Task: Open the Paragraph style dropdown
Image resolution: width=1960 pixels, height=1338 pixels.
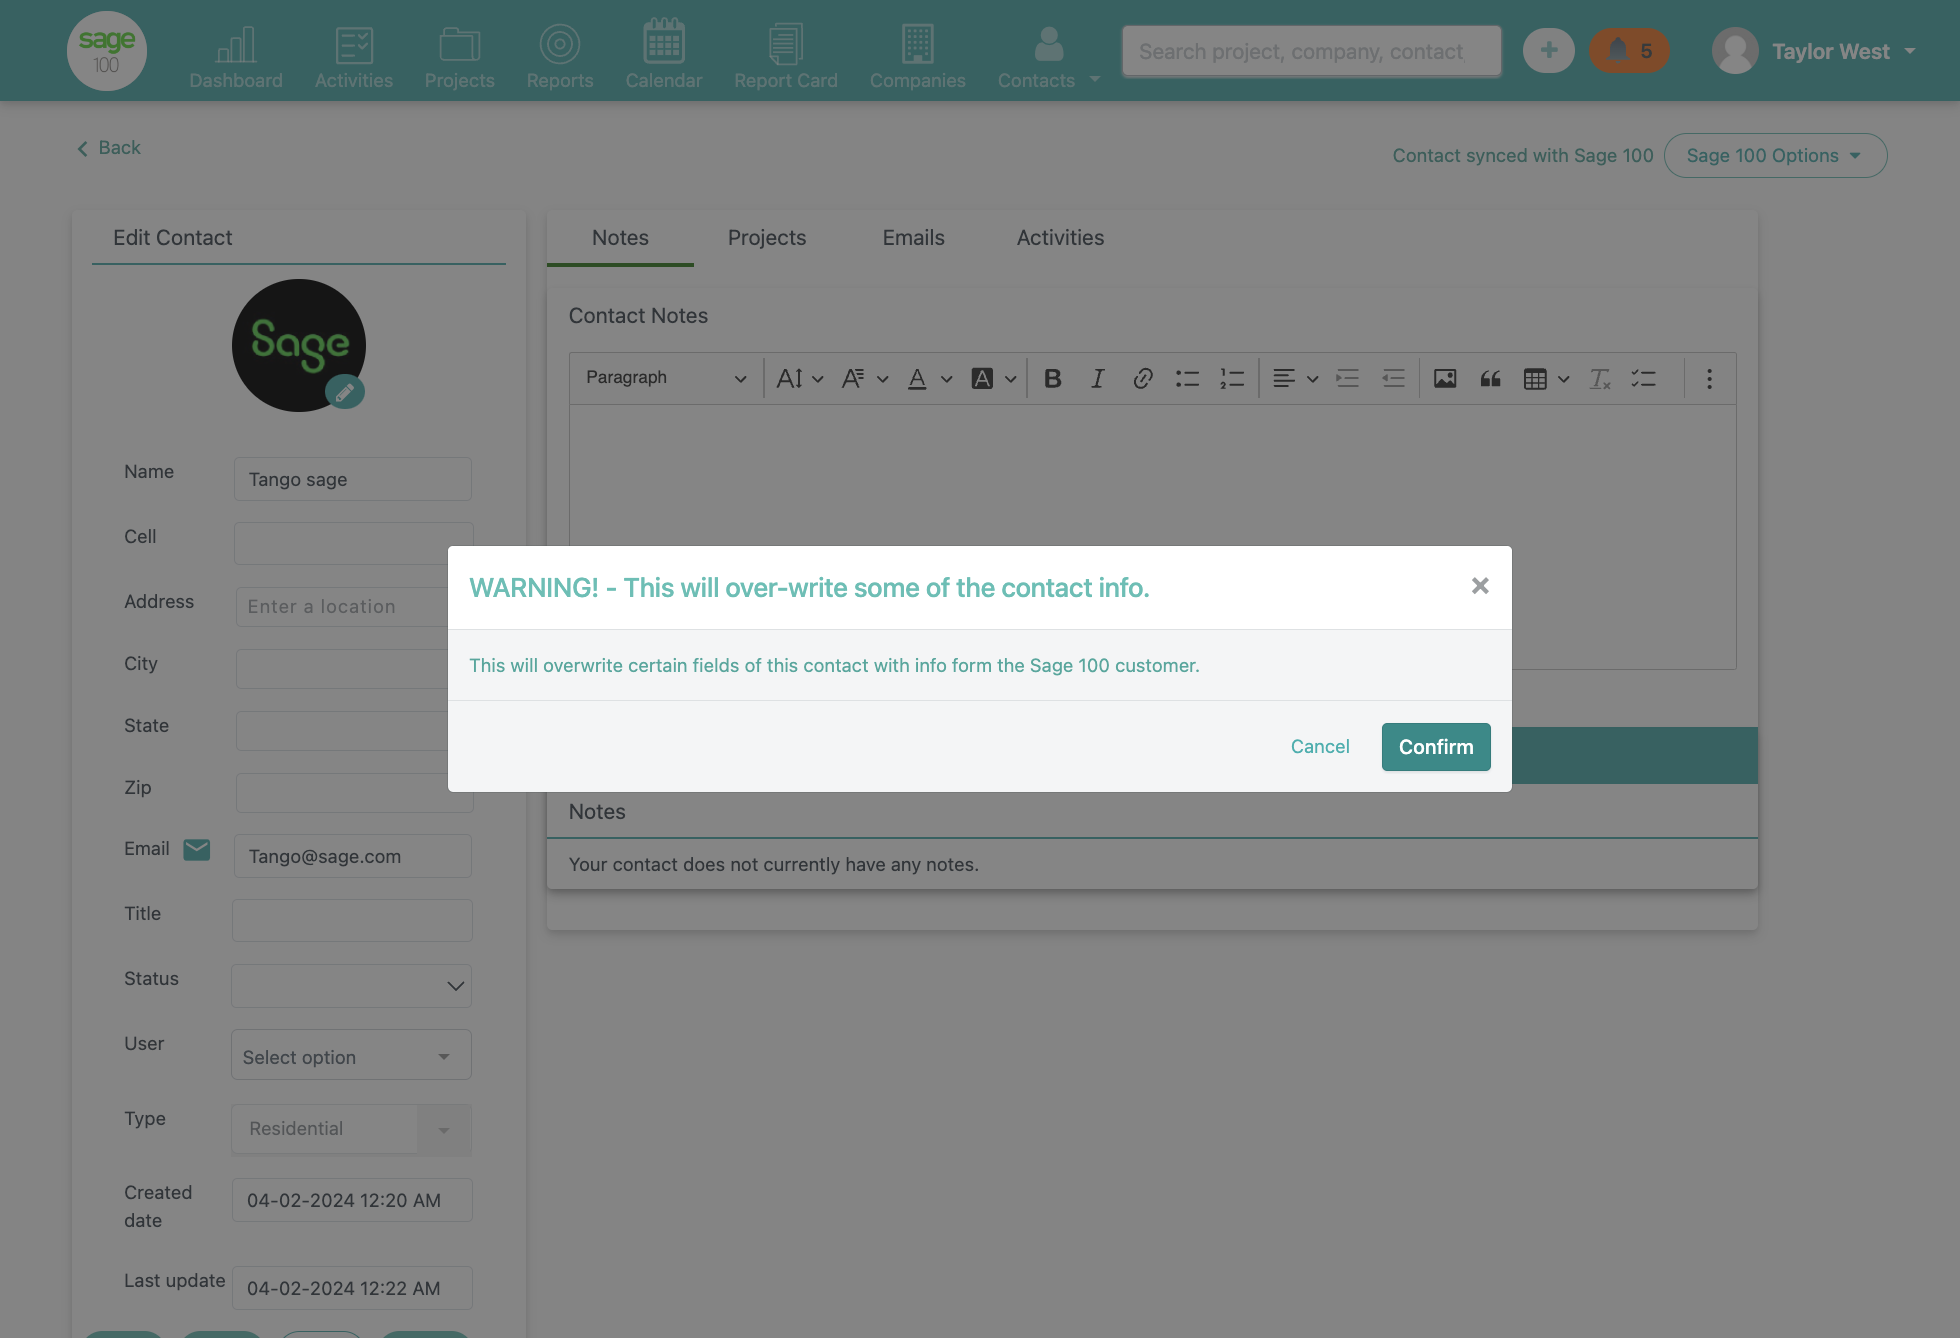Action: (665, 378)
